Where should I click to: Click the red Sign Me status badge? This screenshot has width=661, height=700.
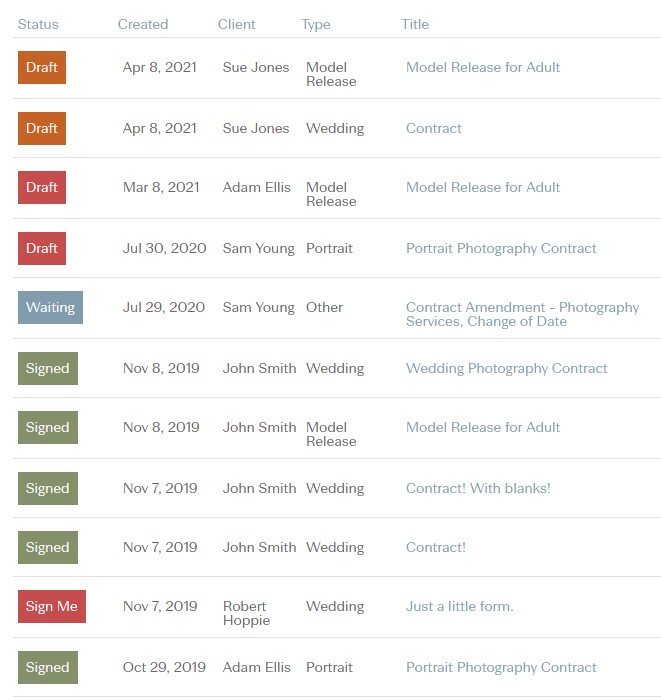[x=52, y=606]
